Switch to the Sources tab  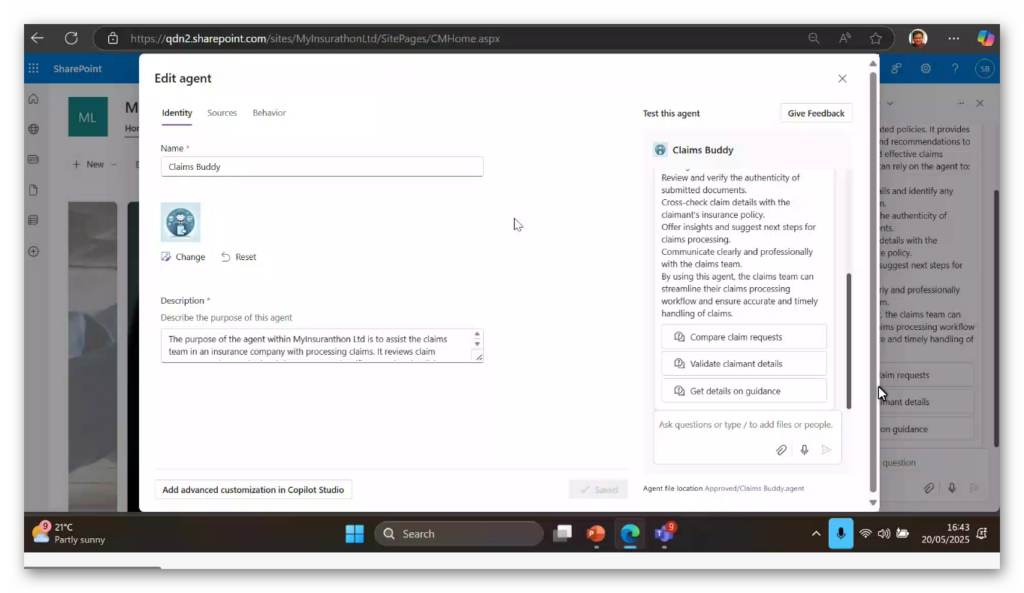pos(221,112)
